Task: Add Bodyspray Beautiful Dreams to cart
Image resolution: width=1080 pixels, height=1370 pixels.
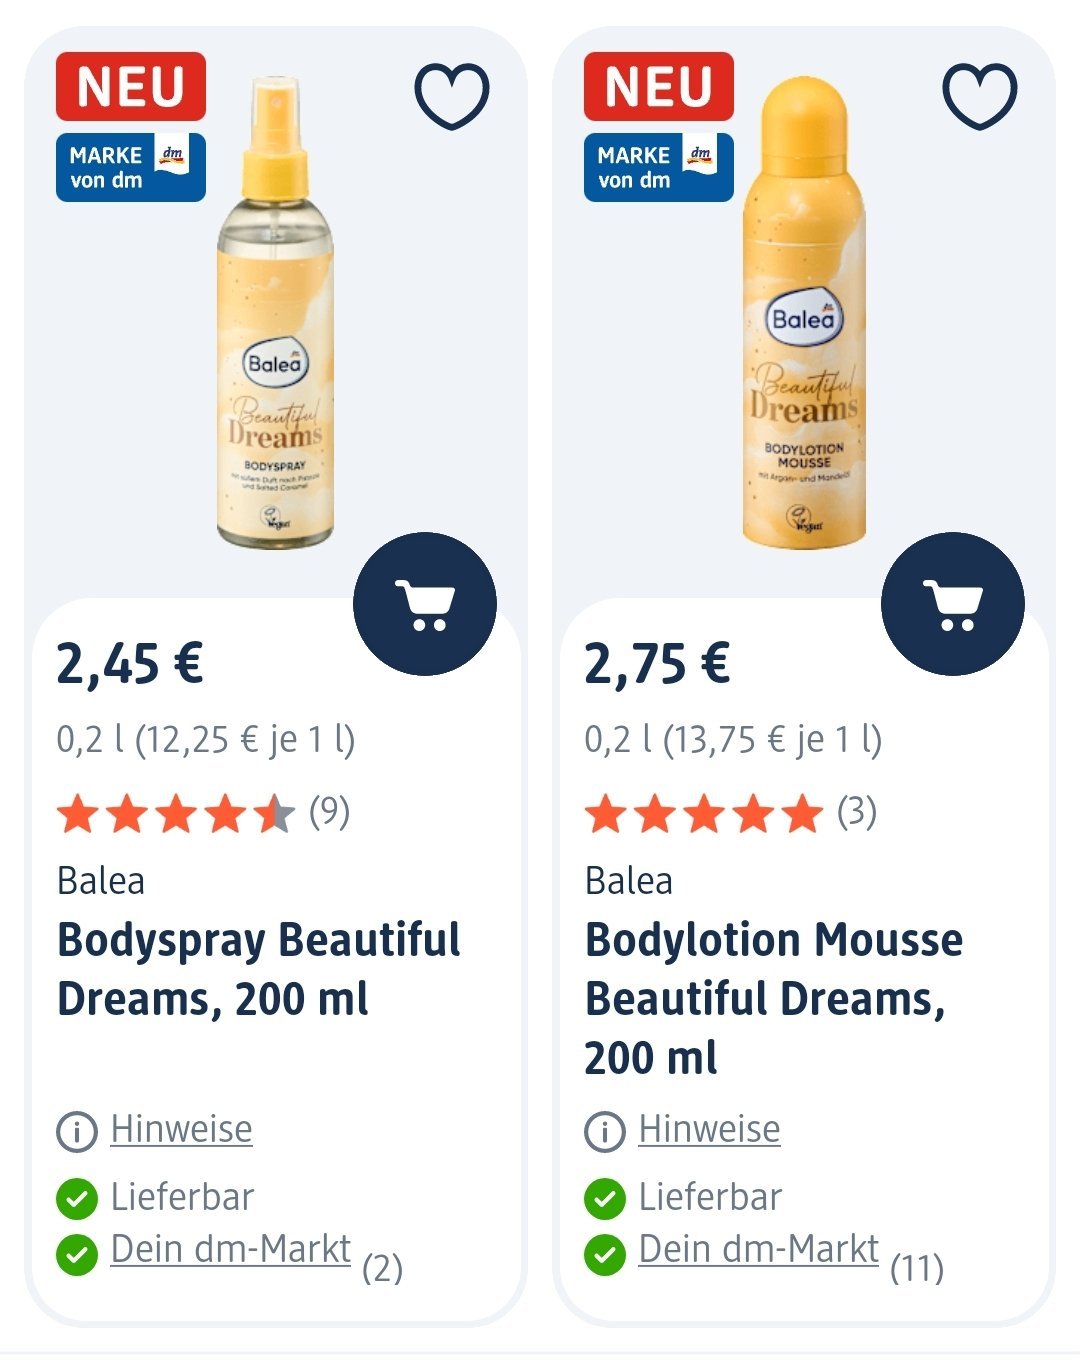Action: point(425,604)
